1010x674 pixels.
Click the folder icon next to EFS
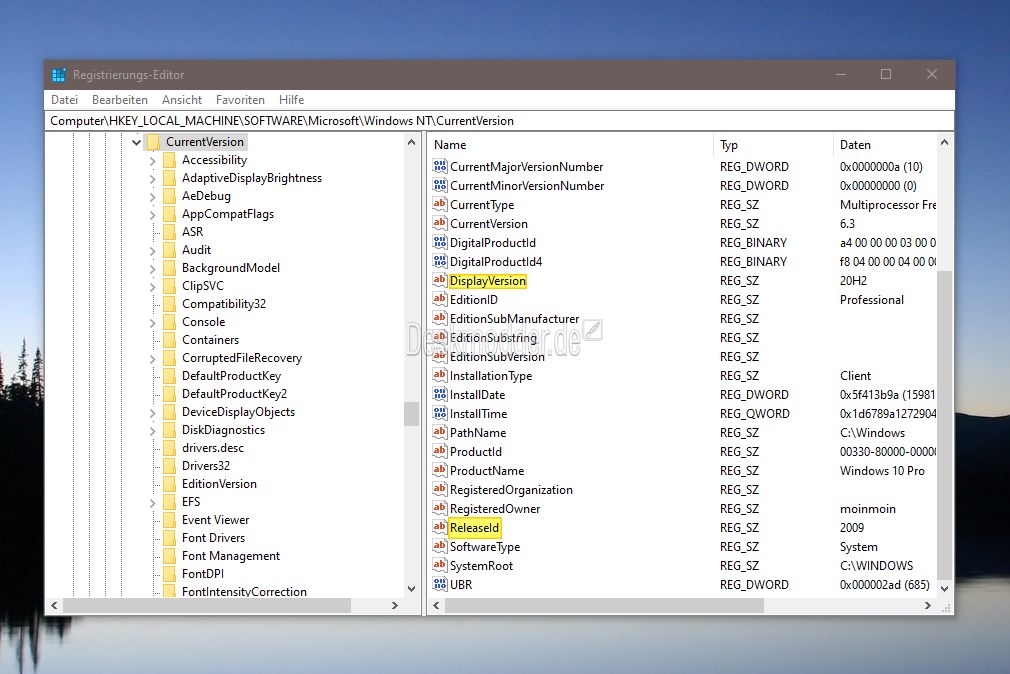click(169, 501)
